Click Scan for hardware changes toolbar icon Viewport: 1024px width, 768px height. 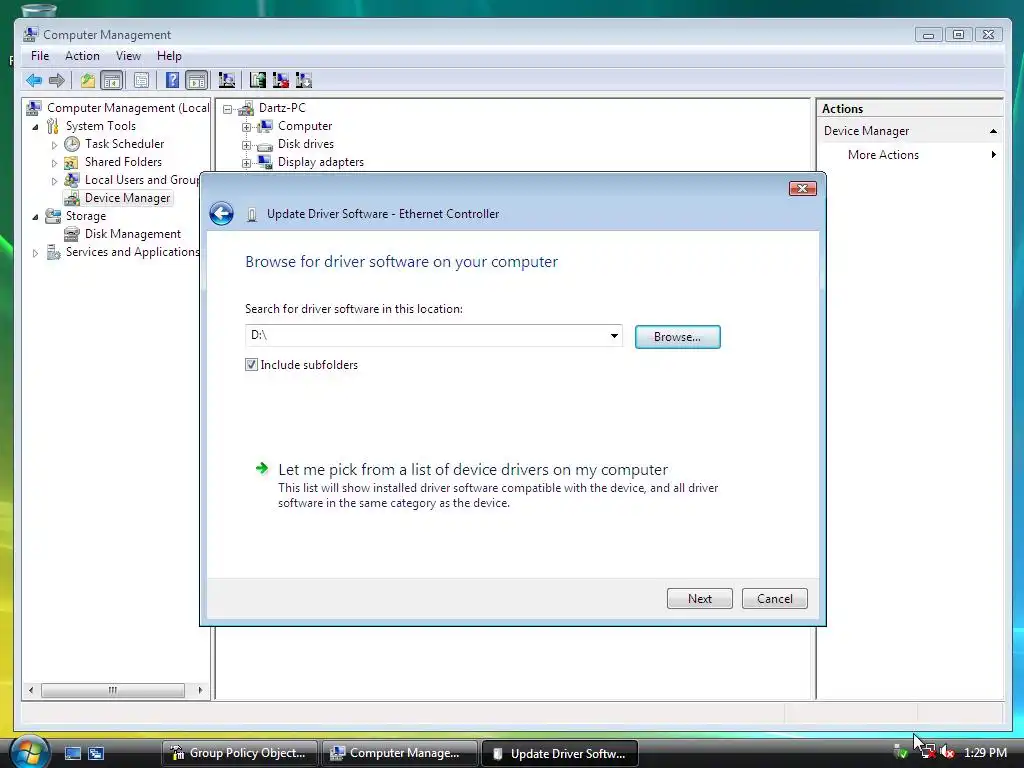coord(227,80)
